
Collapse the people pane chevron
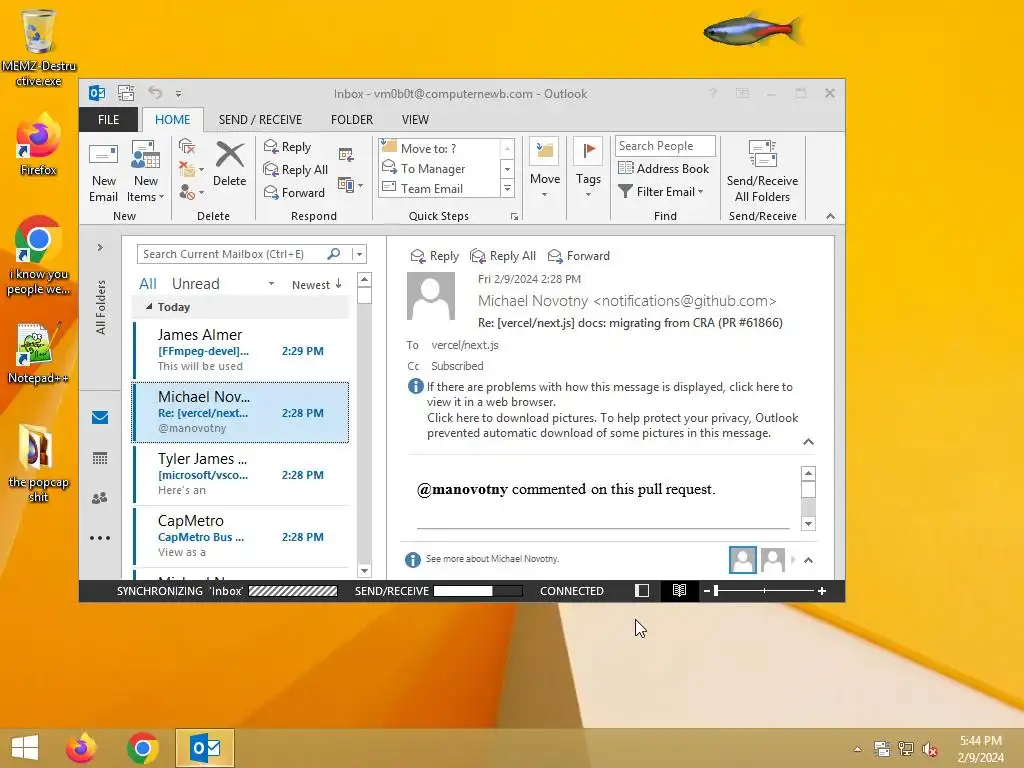pos(808,560)
